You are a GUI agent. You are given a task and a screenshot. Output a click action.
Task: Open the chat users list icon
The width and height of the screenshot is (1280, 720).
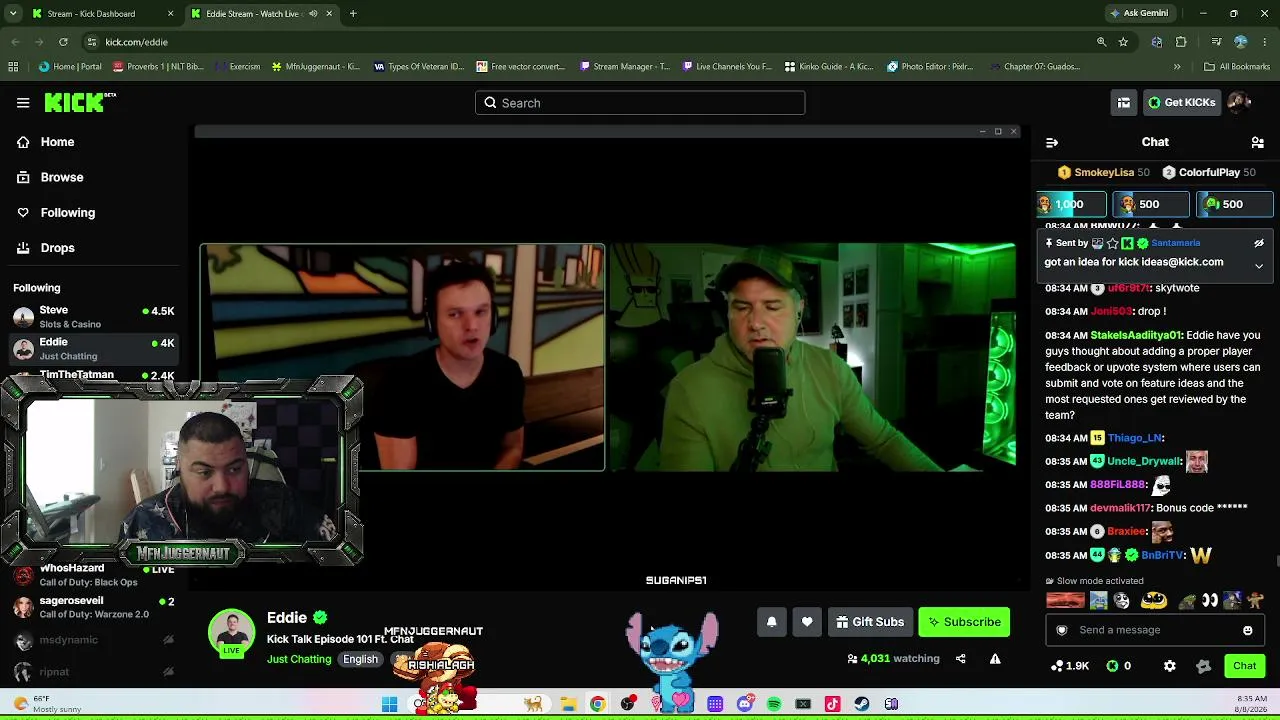pos(1258,142)
